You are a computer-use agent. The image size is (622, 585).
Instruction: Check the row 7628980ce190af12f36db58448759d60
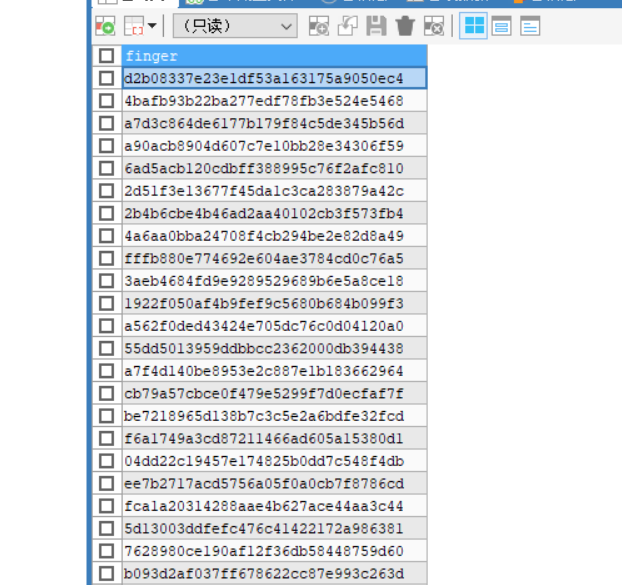click(106, 551)
